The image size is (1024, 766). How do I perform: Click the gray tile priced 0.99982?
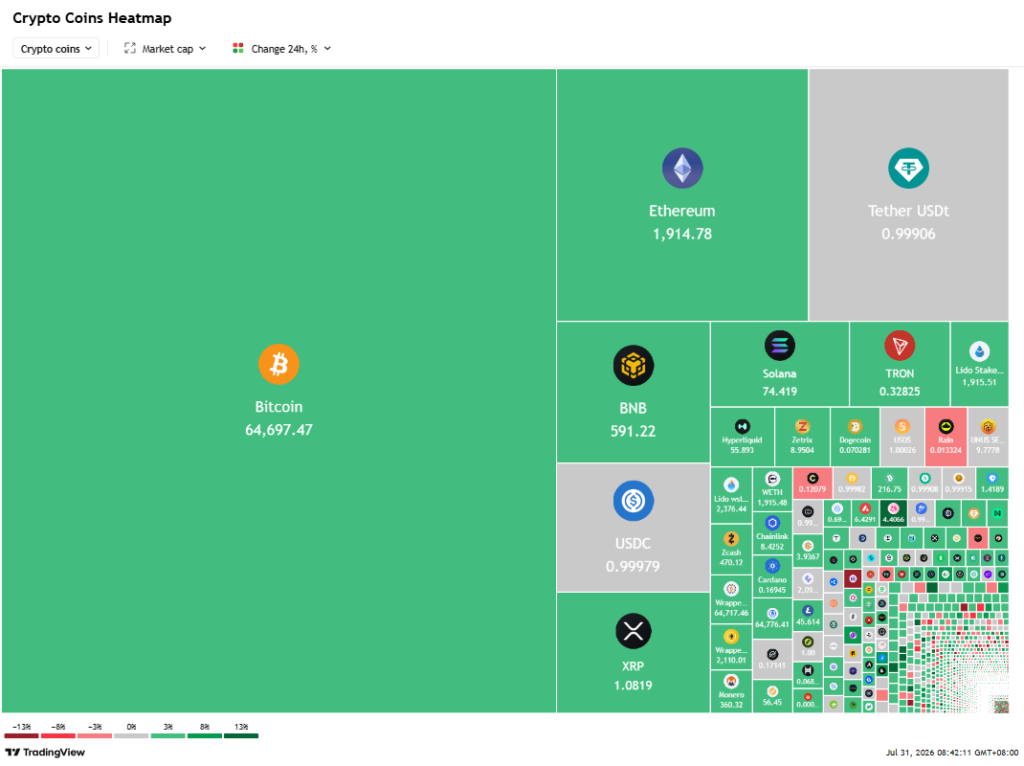pyautogui.click(x=852, y=483)
